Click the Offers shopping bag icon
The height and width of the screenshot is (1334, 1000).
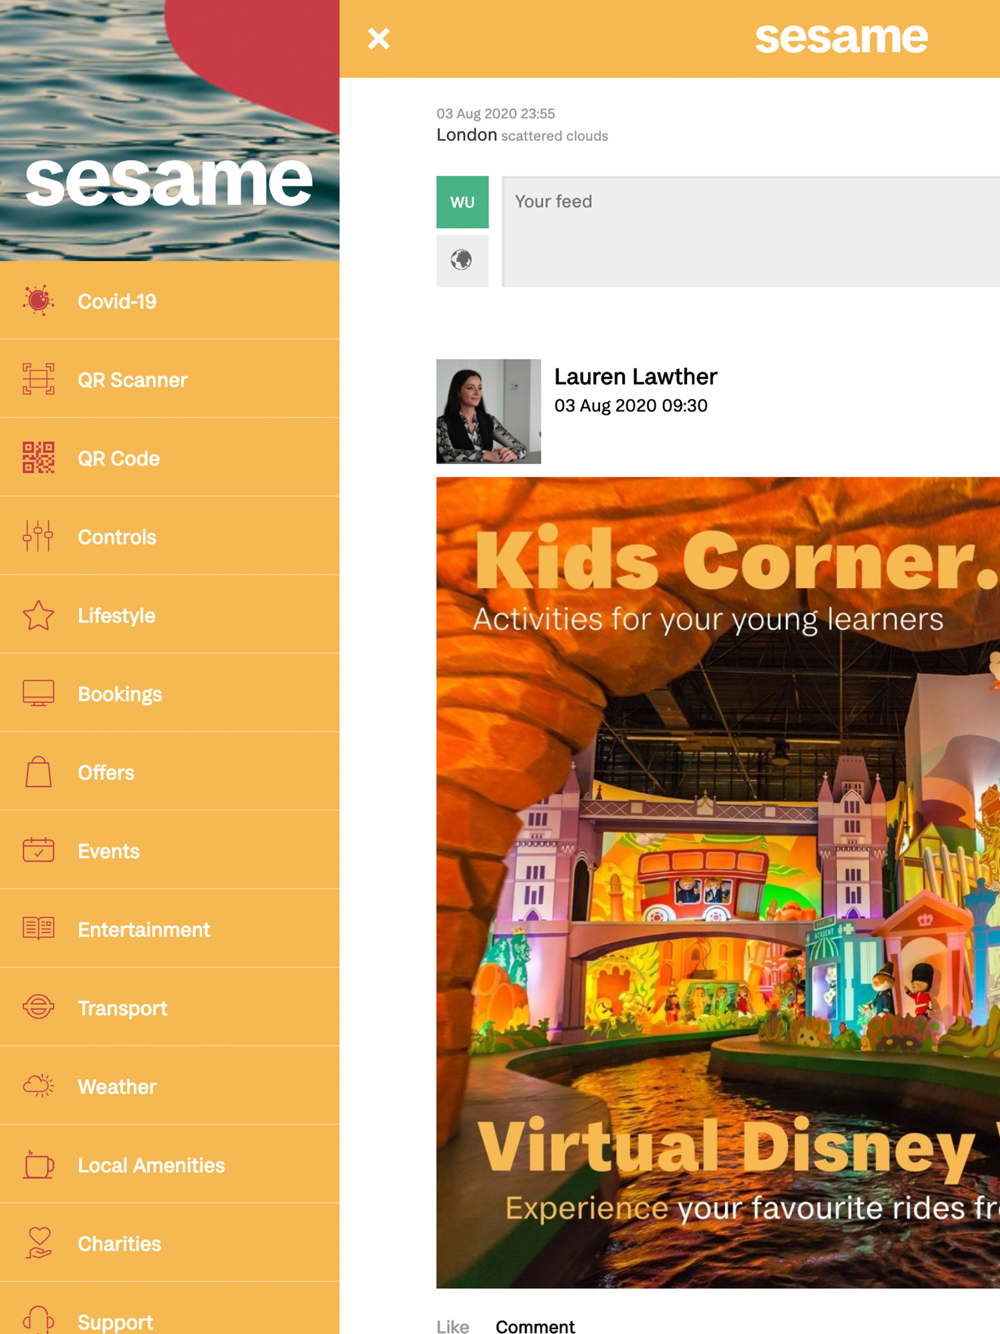(x=38, y=772)
